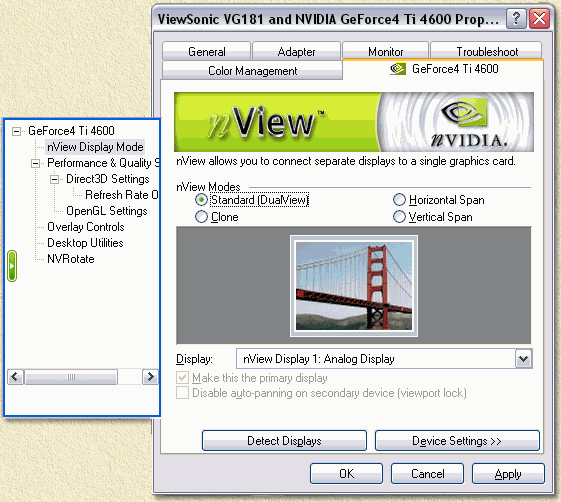Select OpenGL Settings tree item

(x=107, y=211)
